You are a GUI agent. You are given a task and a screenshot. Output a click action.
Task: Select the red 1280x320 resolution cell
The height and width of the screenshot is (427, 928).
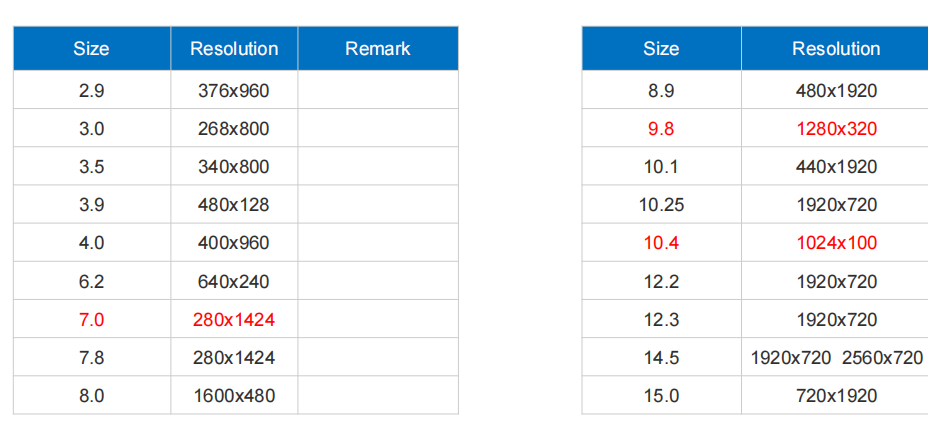836,129
